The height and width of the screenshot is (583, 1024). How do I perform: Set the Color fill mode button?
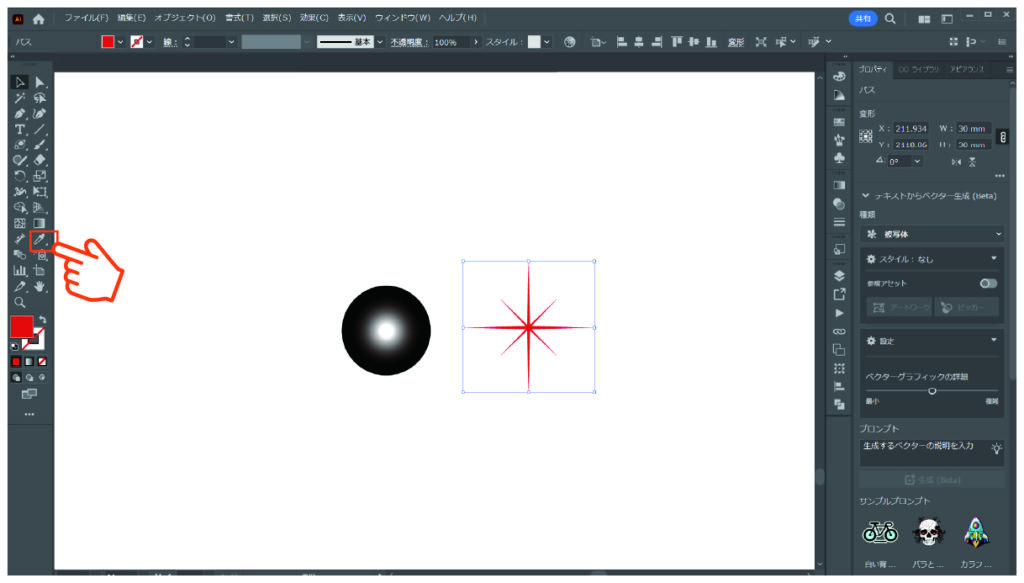click(x=16, y=361)
